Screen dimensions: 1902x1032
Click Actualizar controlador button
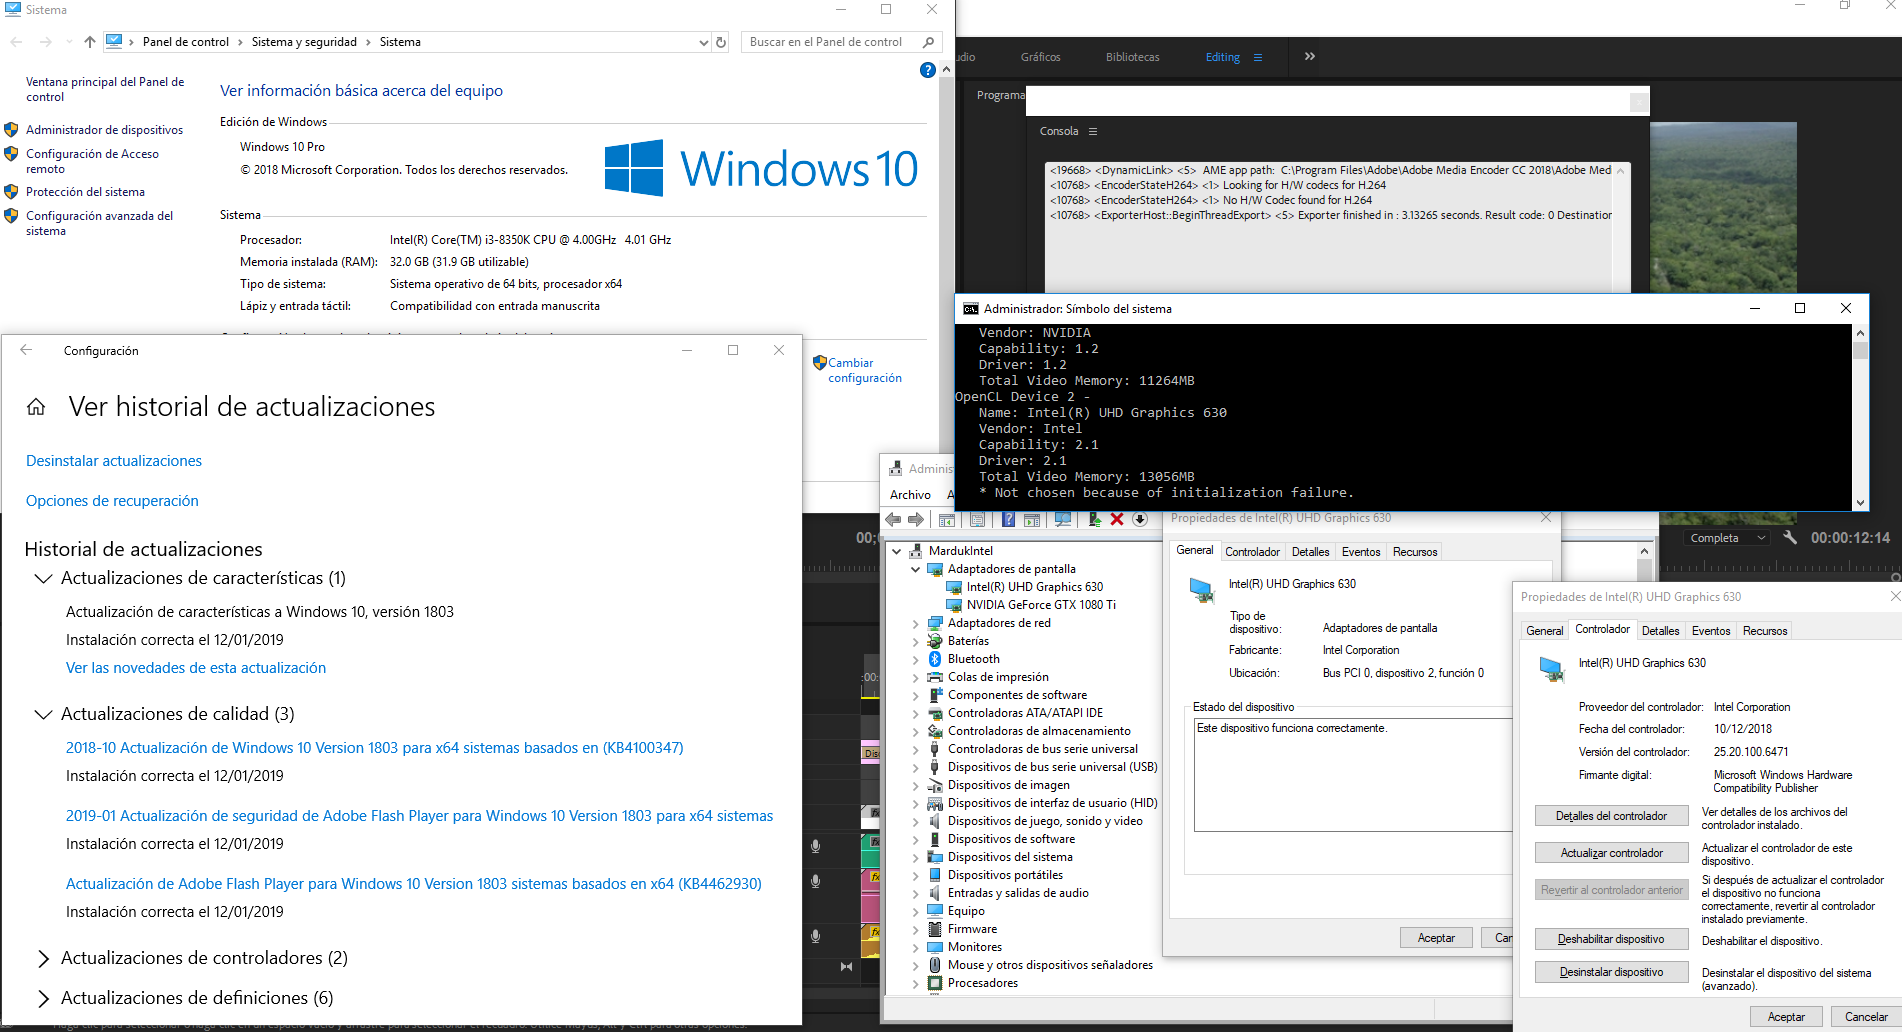point(1611,853)
